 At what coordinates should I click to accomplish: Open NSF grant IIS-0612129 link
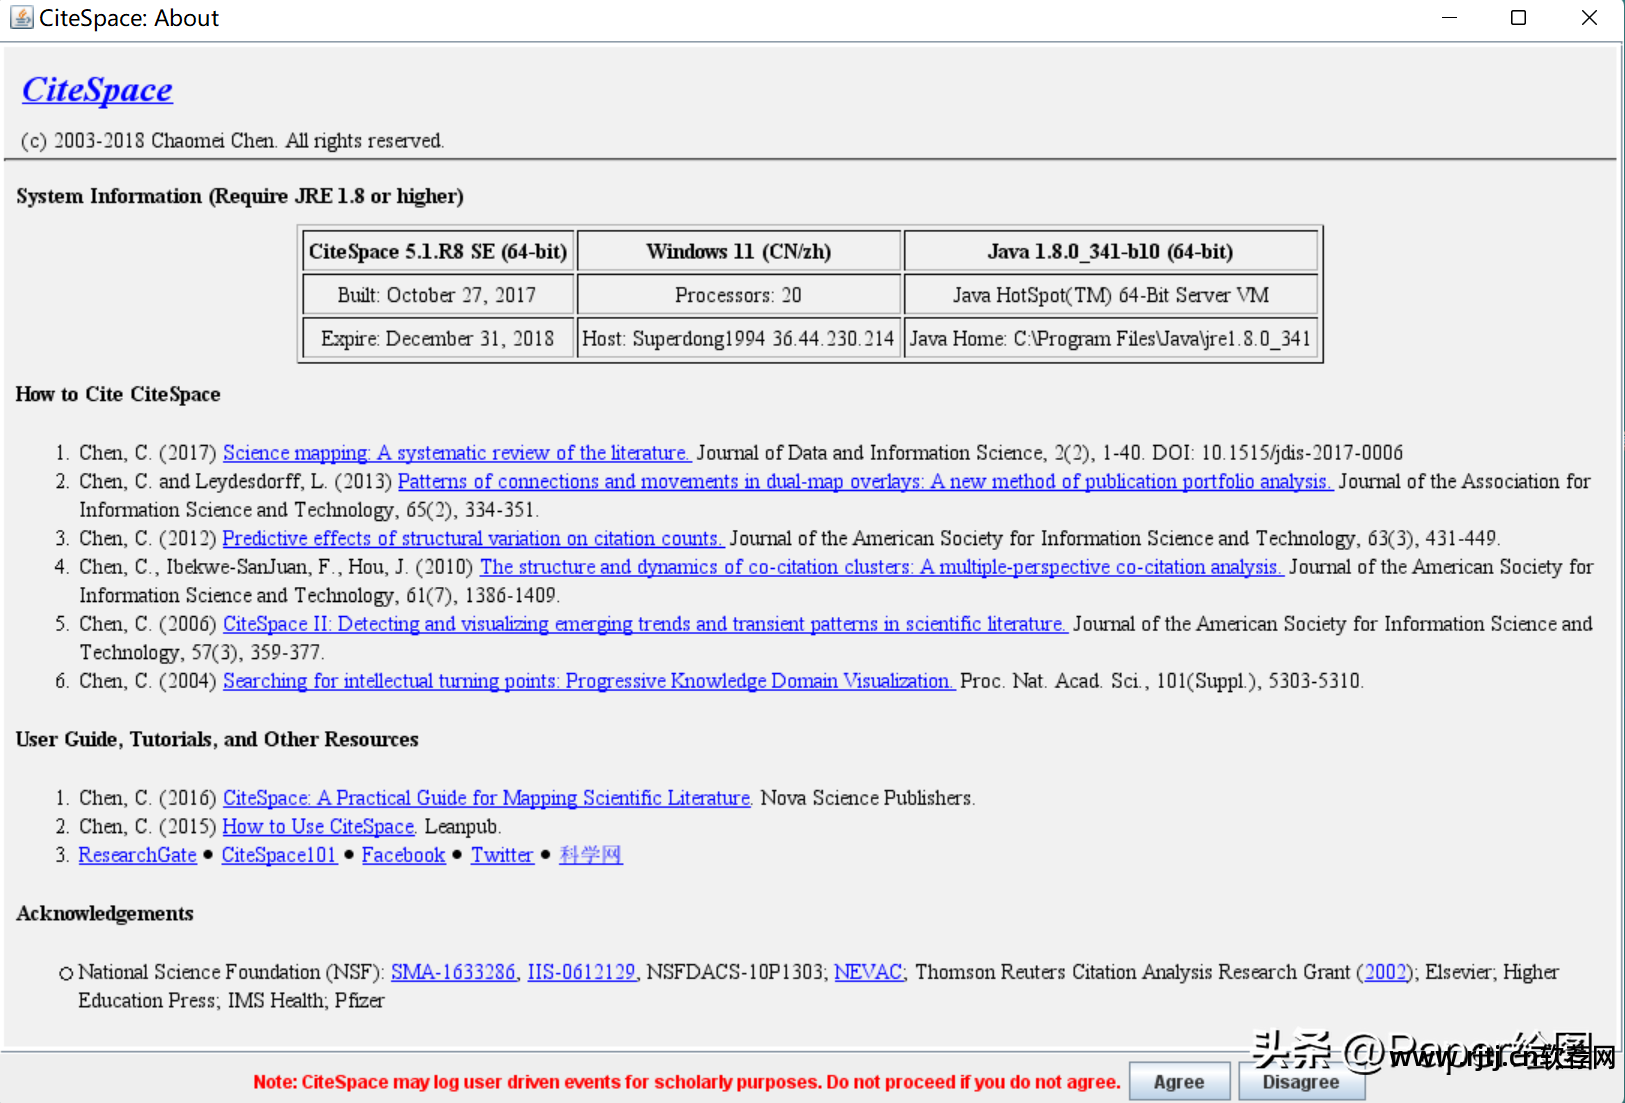[x=581, y=972]
